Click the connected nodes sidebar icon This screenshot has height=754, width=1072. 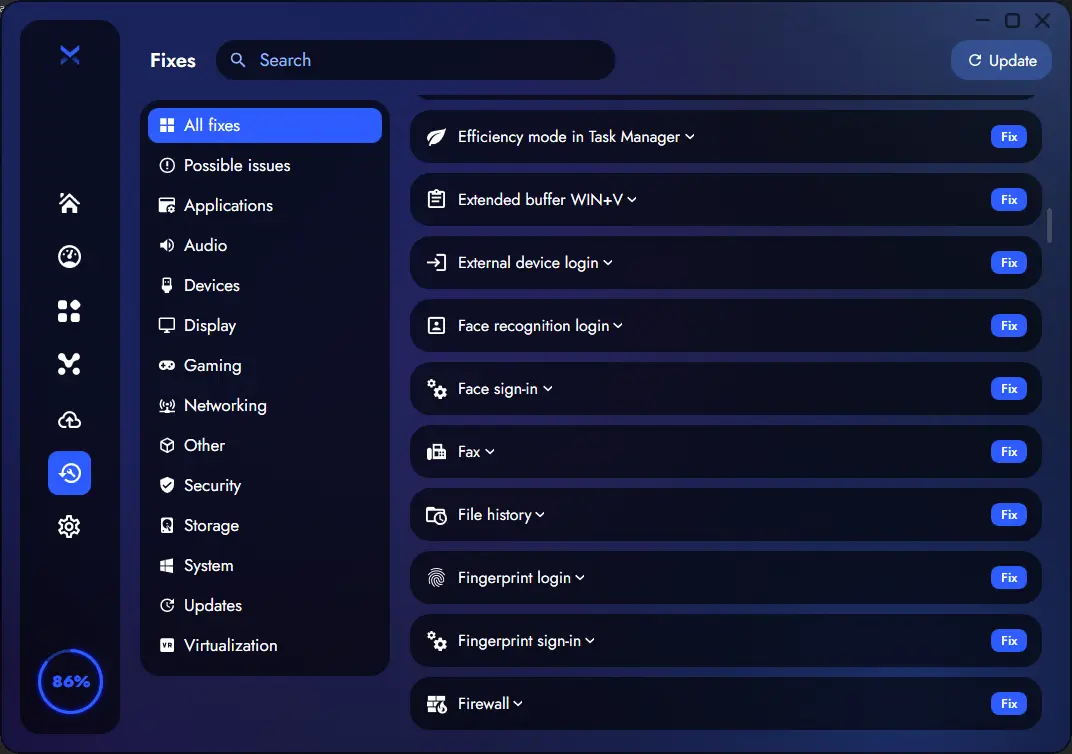point(69,365)
